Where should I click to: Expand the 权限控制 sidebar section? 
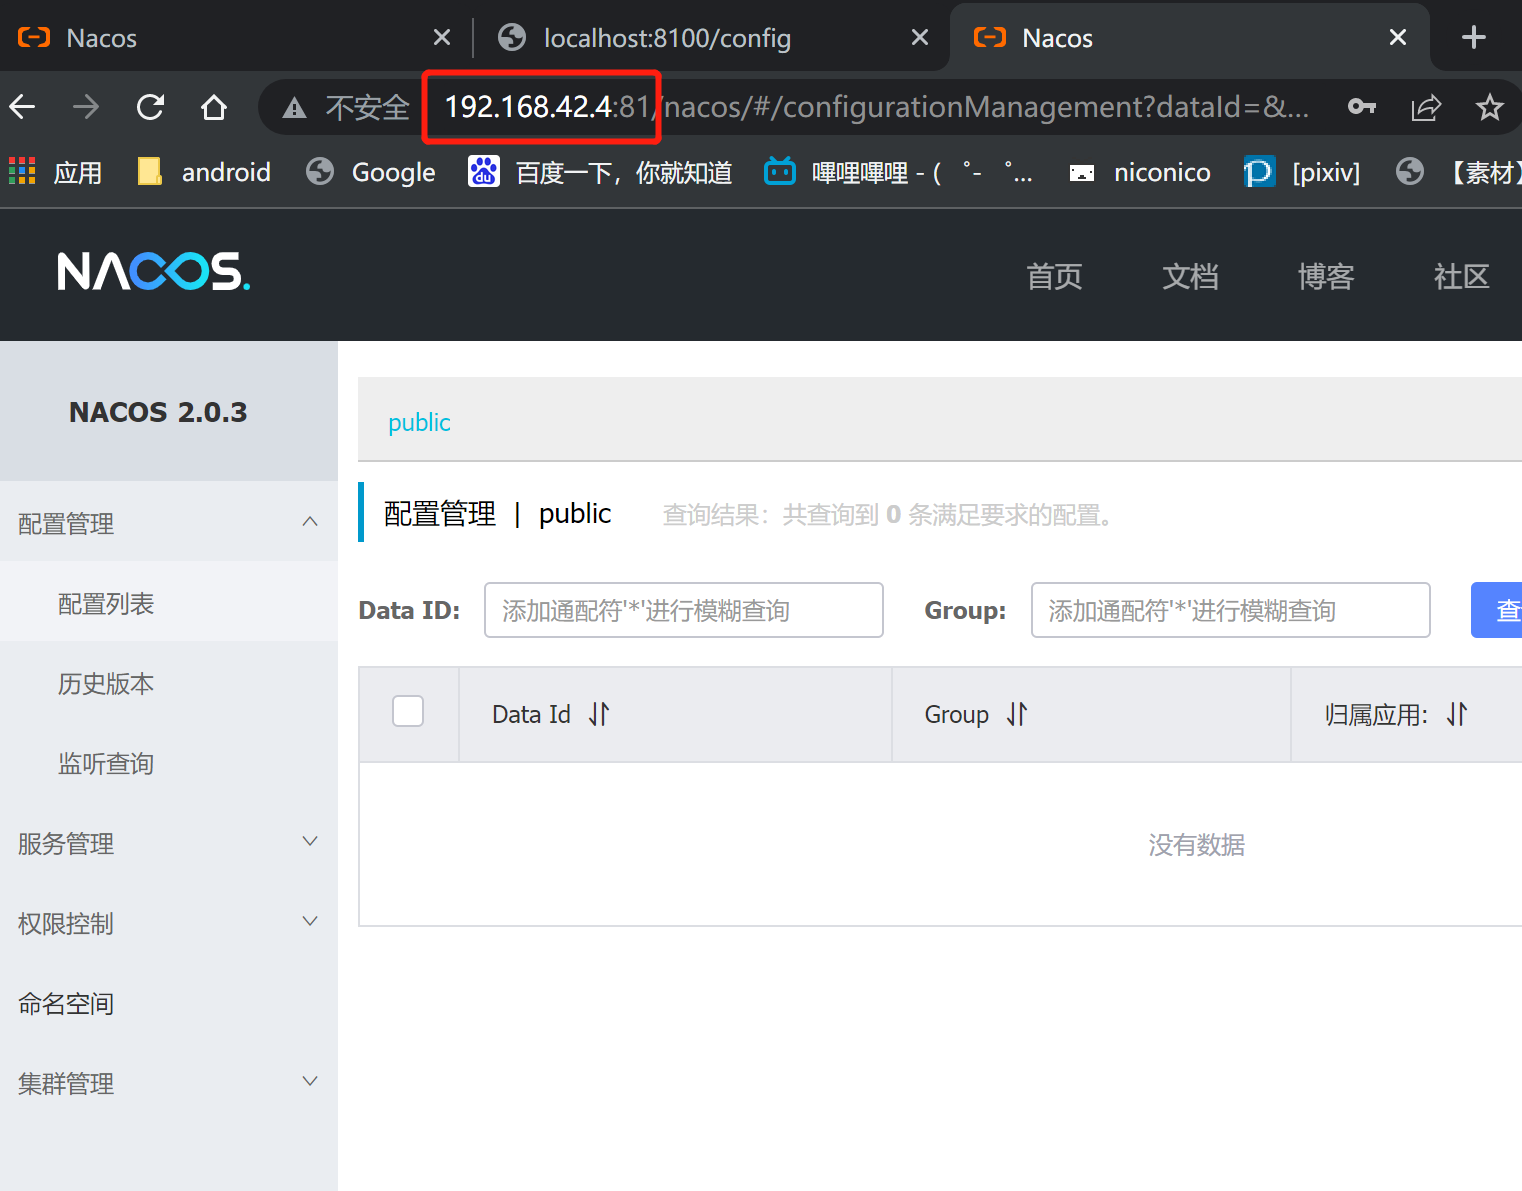(x=169, y=923)
